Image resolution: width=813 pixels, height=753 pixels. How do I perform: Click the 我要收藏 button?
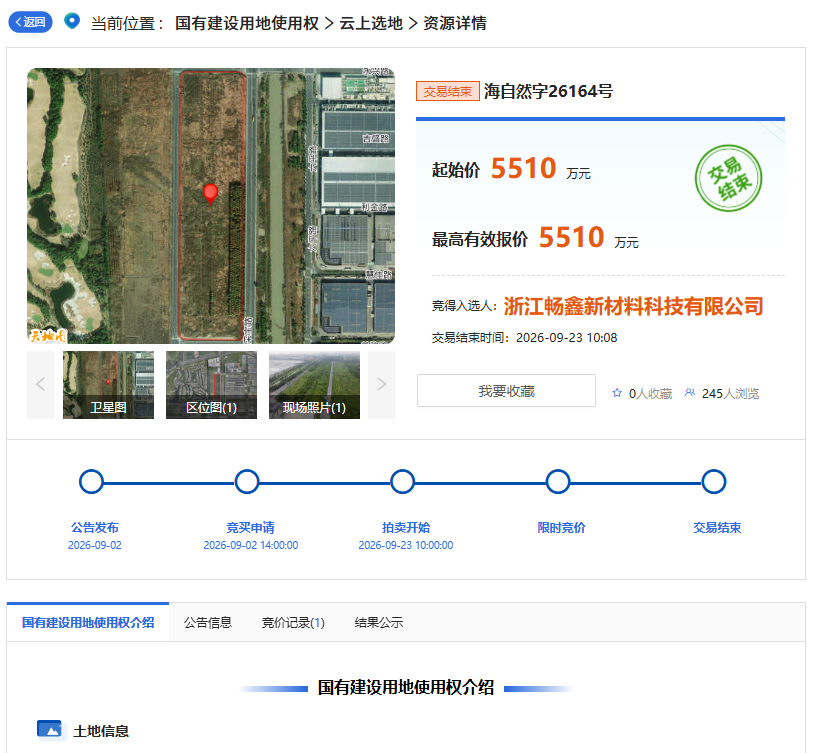click(506, 391)
